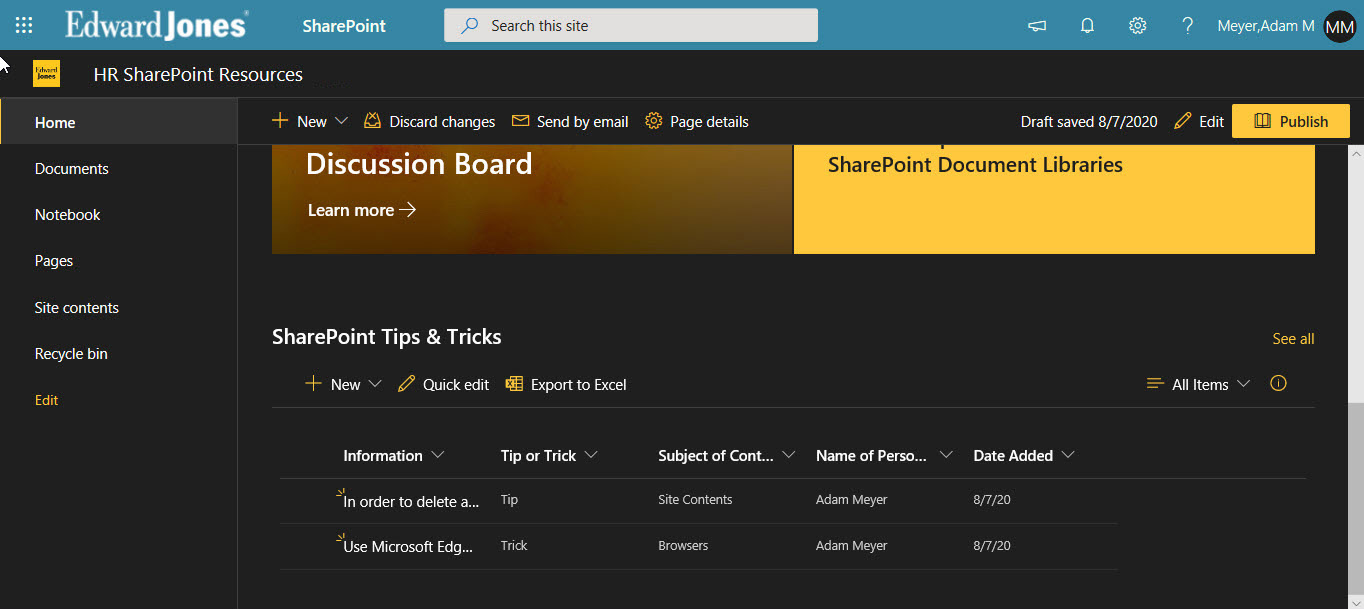Click the Draft saved 8/7/2020 status text
The height and width of the screenshot is (609, 1364).
pos(1089,121)
